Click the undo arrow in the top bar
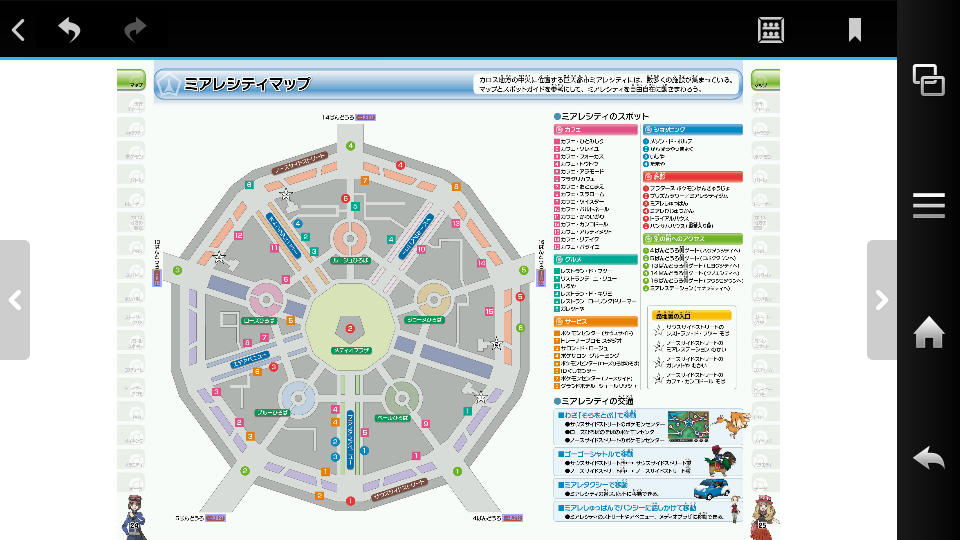Image resolution: width=960 pixels, height=540 pixels. coord(69,29)
